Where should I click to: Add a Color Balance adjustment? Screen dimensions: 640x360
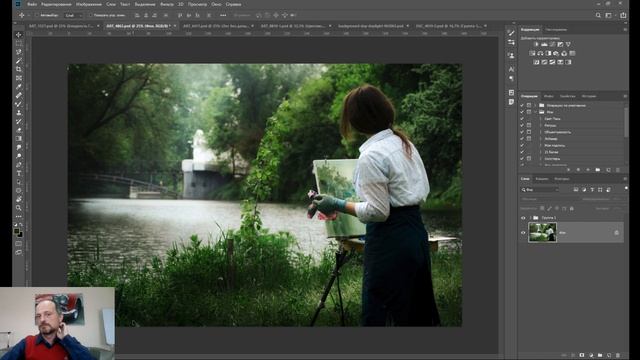540,53
